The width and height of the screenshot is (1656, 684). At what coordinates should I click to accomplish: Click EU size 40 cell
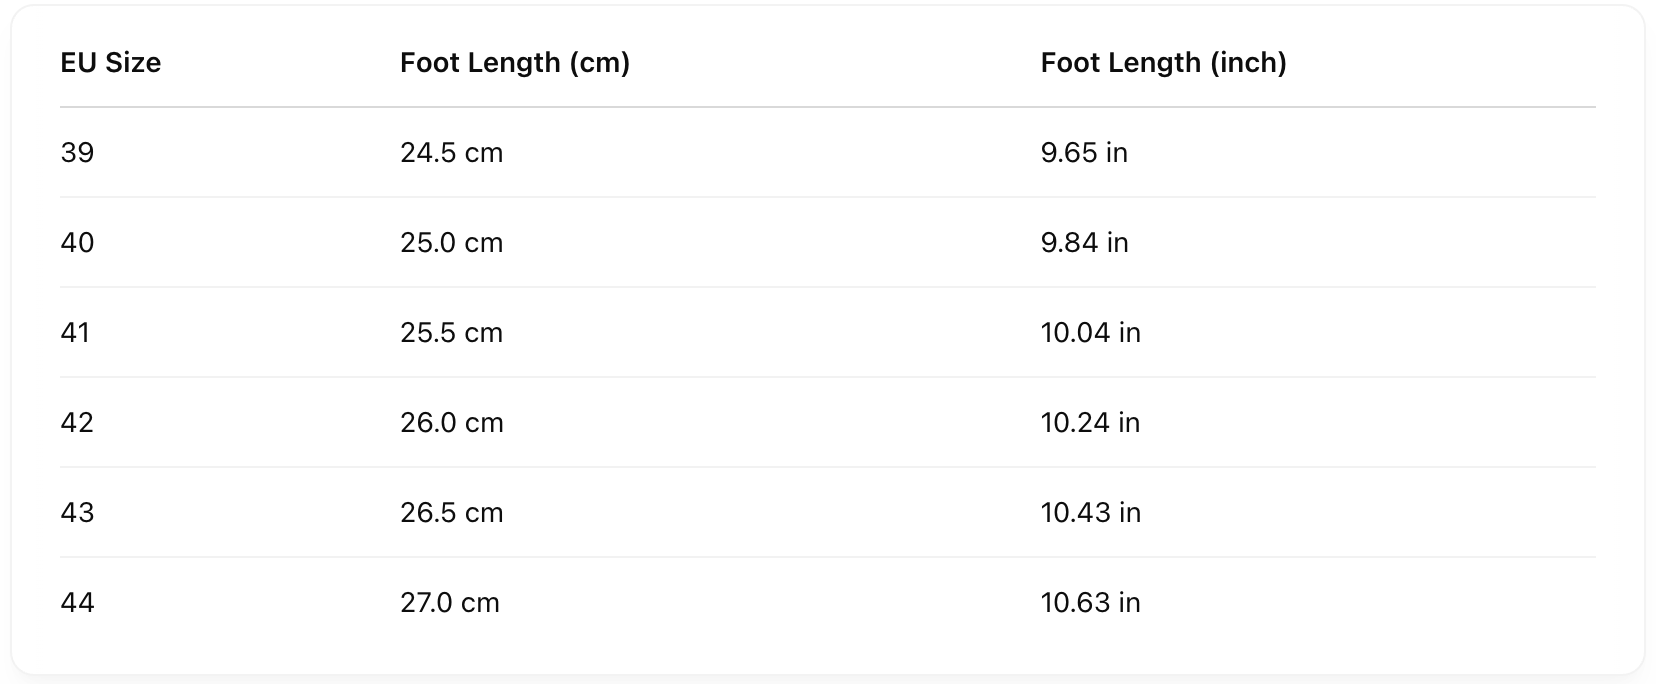click(77, 243)
